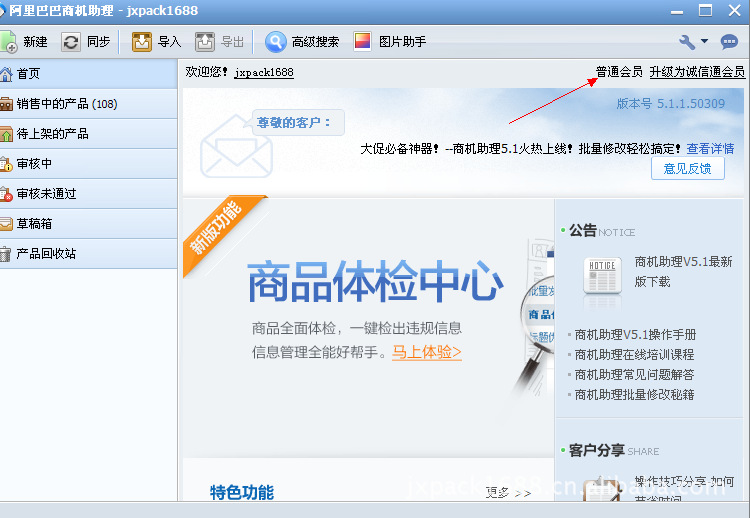
Task: Minimize the 阿里巴巴商机助理 window
Action: pyautogui.click(x=677, y=11)
